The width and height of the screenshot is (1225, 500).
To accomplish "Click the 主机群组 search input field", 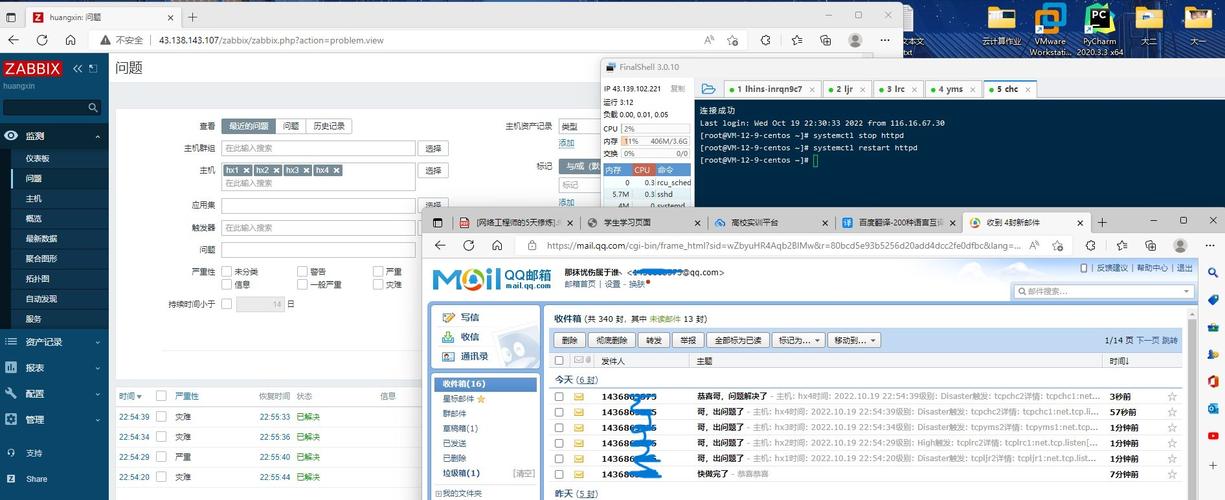I will [x=318, y=148].
